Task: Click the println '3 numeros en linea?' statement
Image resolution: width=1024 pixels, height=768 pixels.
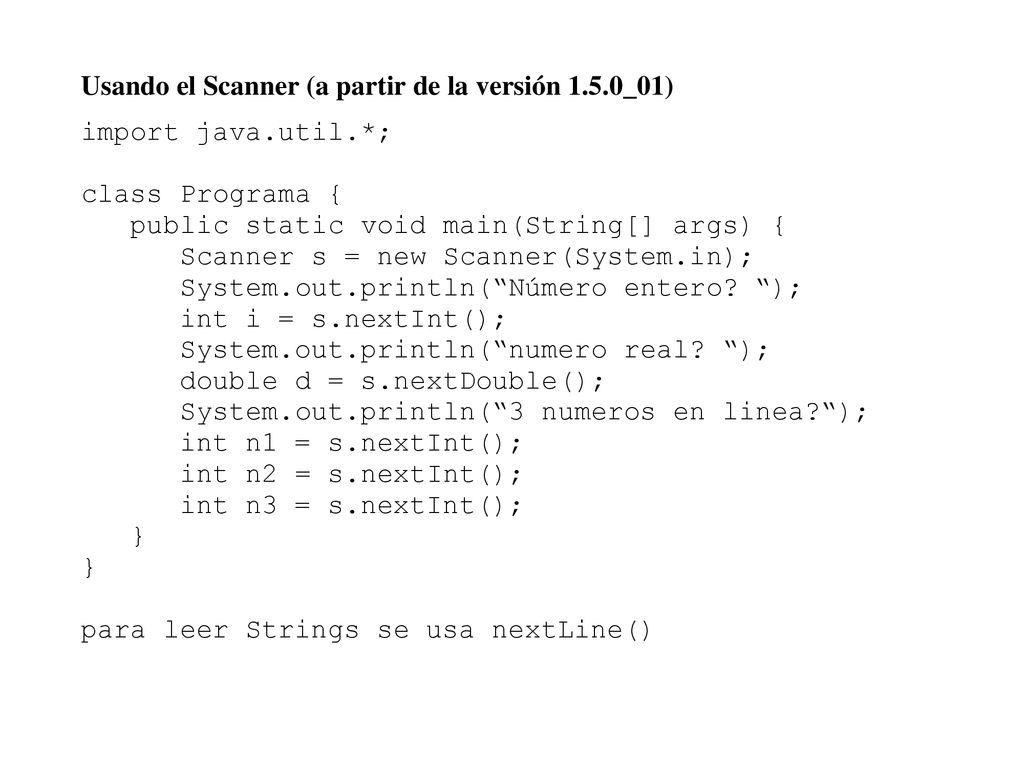Action: point(524,413)
